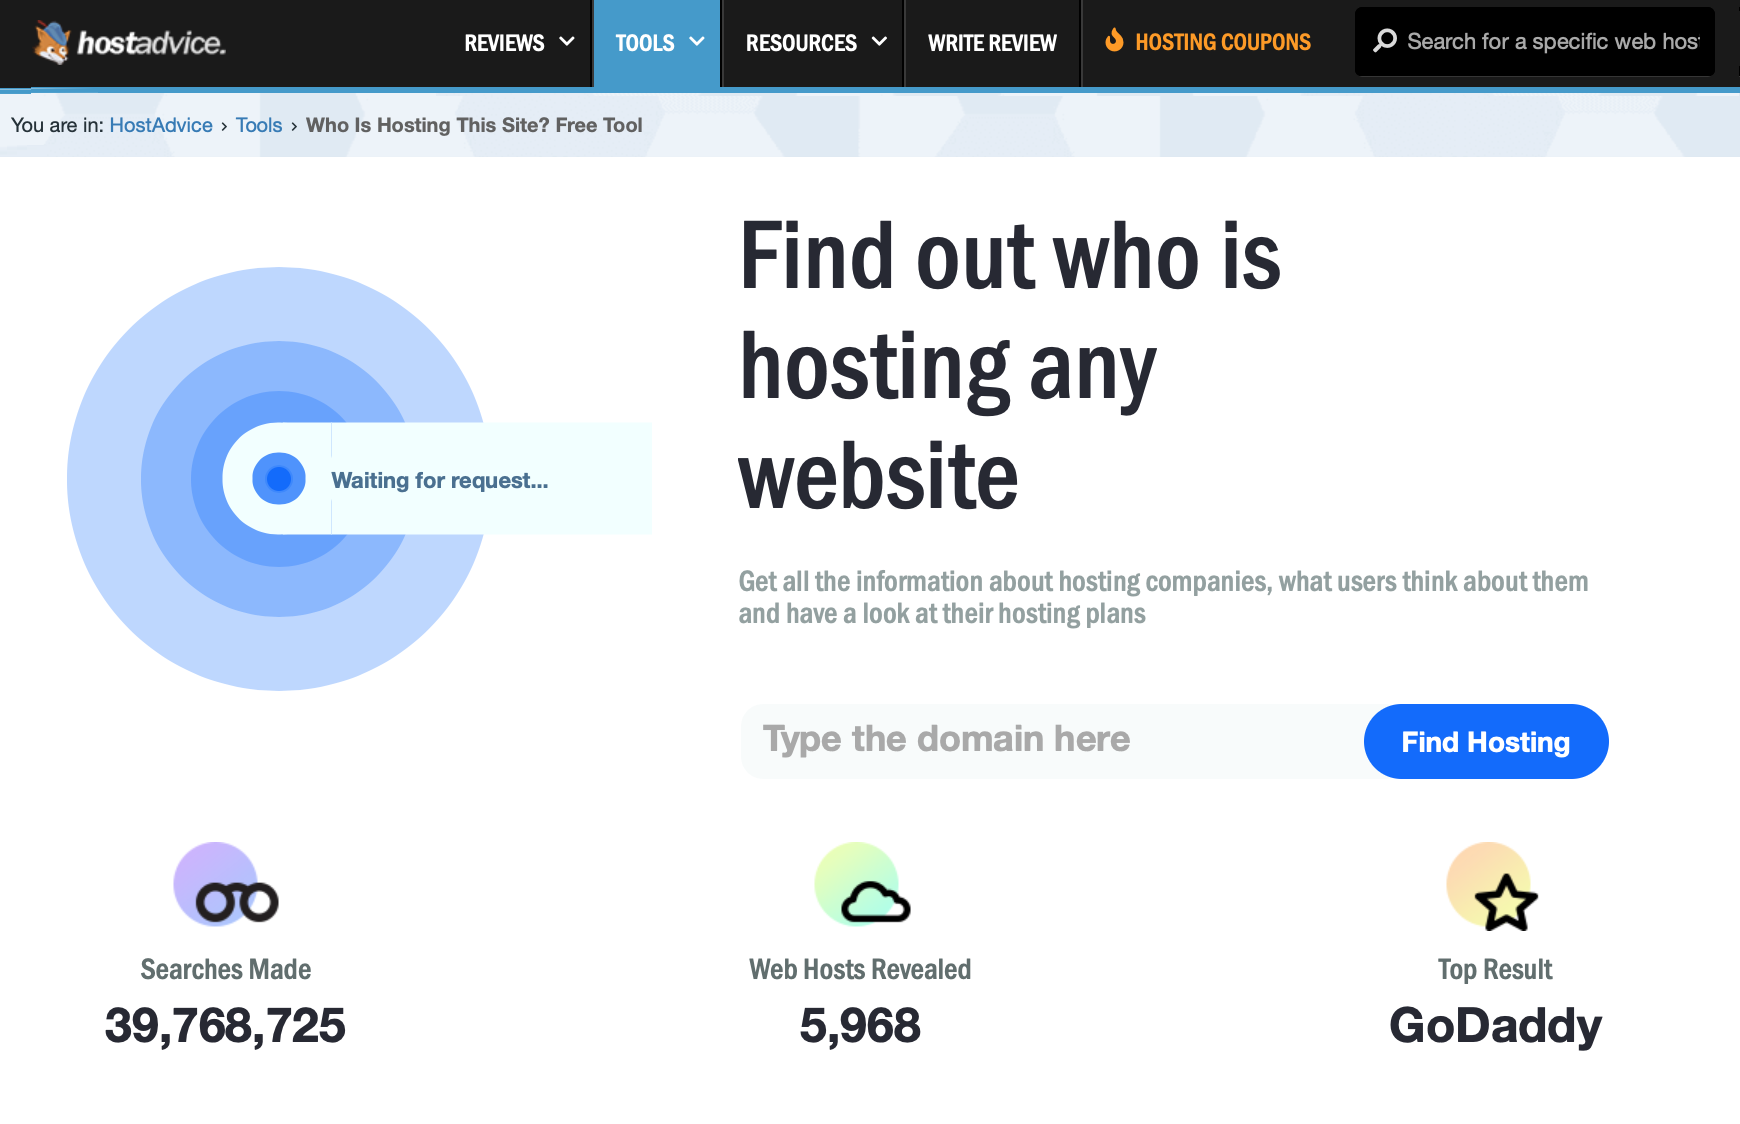Expand the Resources dropdown chevron
This screenshot has height=1124, width=1740.
[x=880, y=42]
